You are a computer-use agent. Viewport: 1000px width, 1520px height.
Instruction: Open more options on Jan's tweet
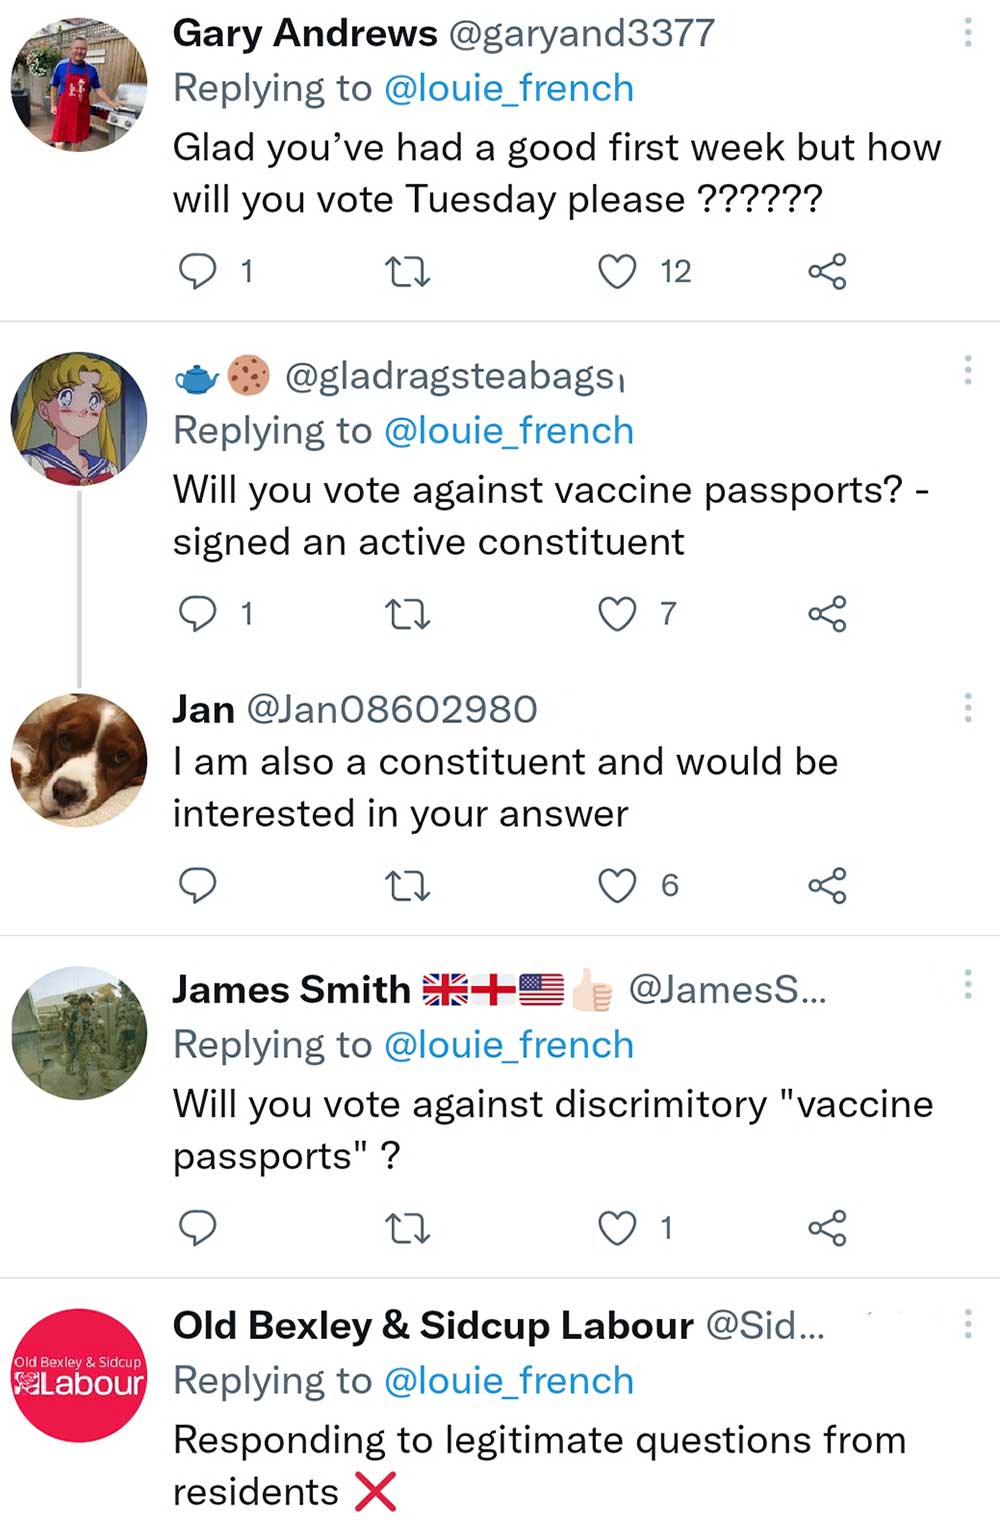coord(967,708)
